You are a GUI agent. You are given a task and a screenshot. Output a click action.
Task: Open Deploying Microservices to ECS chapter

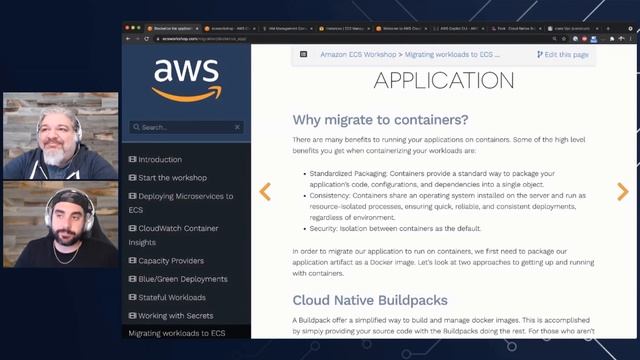181,203
